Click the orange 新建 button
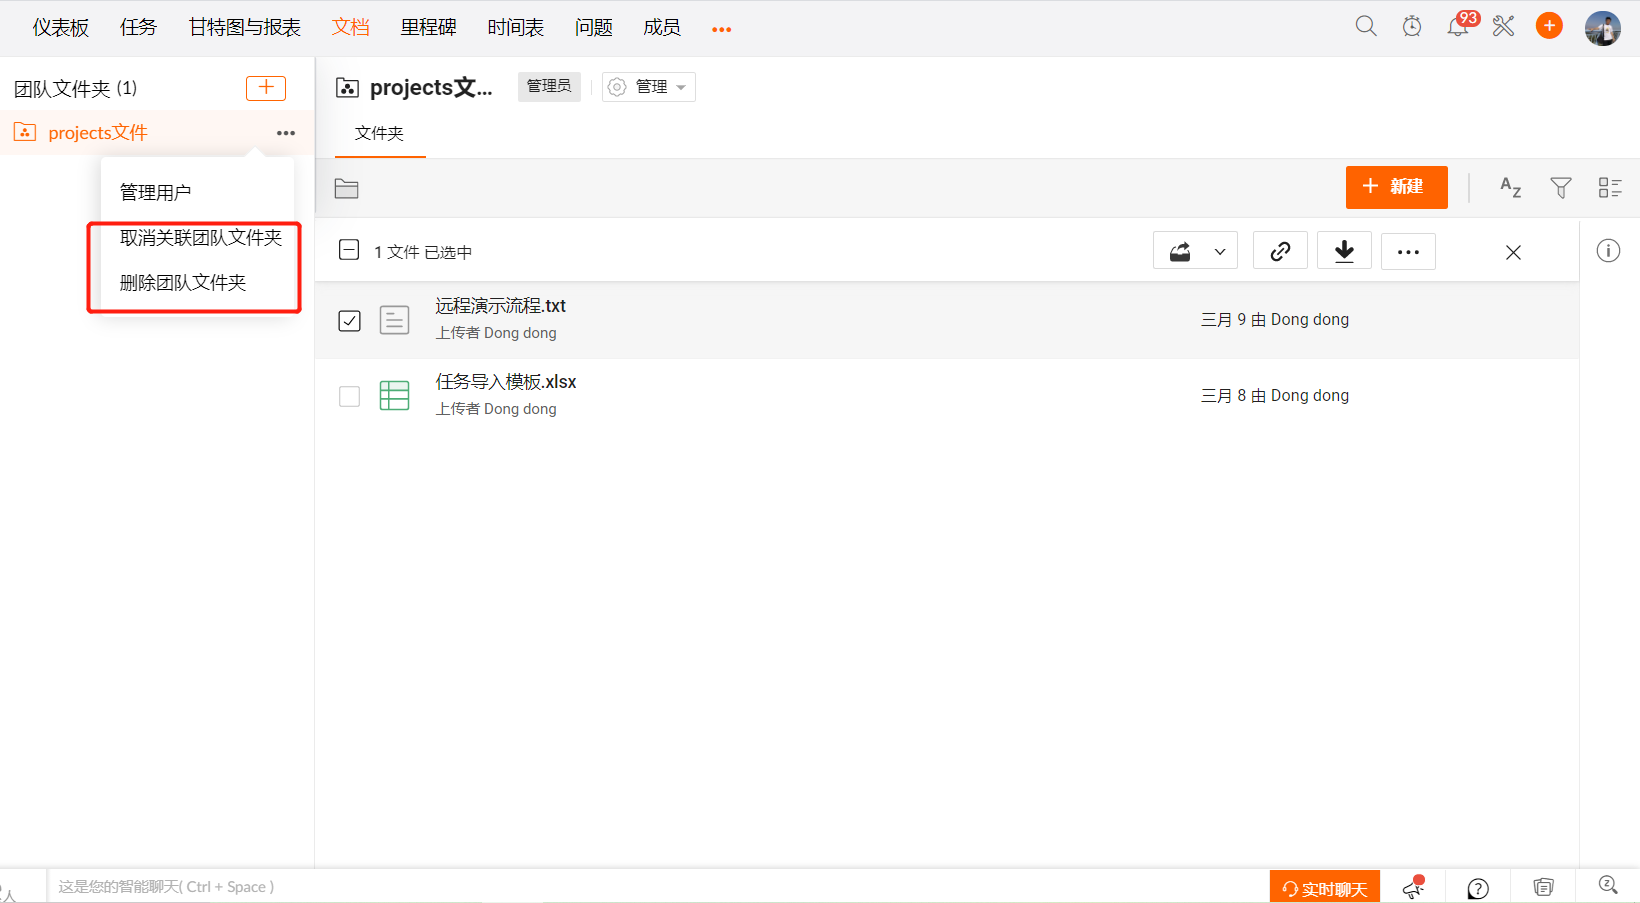 [1396, 187]
